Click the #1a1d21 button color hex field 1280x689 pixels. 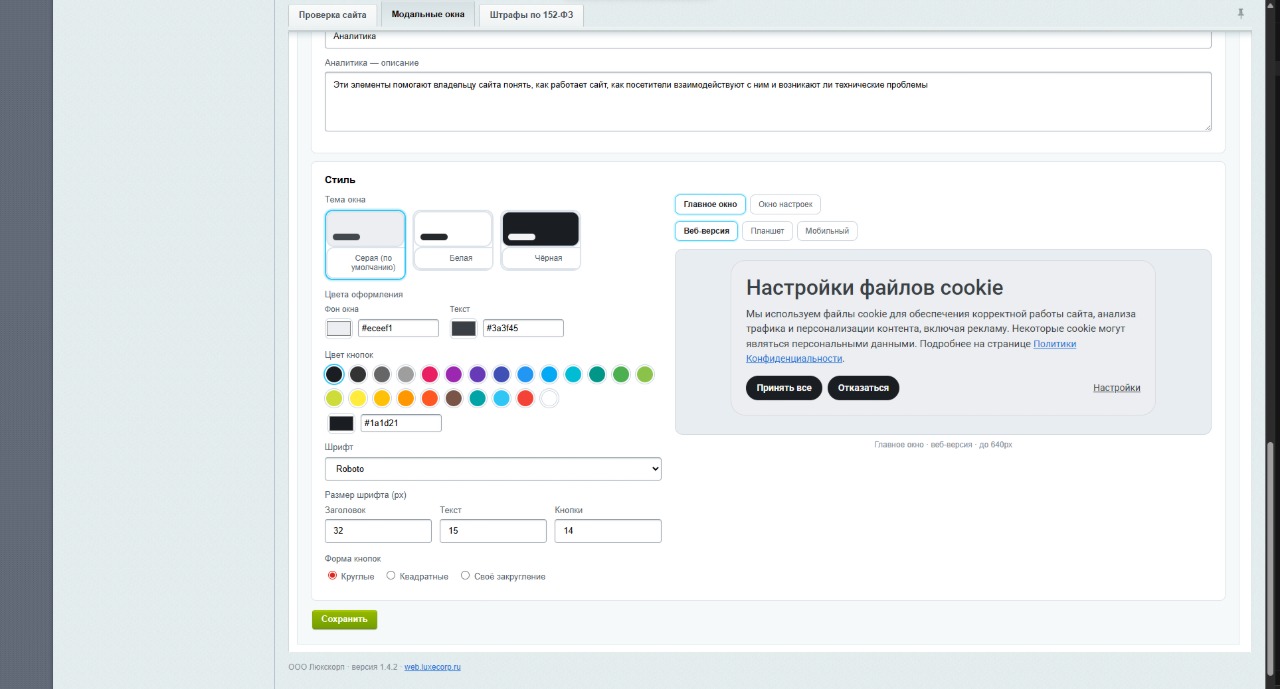coord(401,423)
